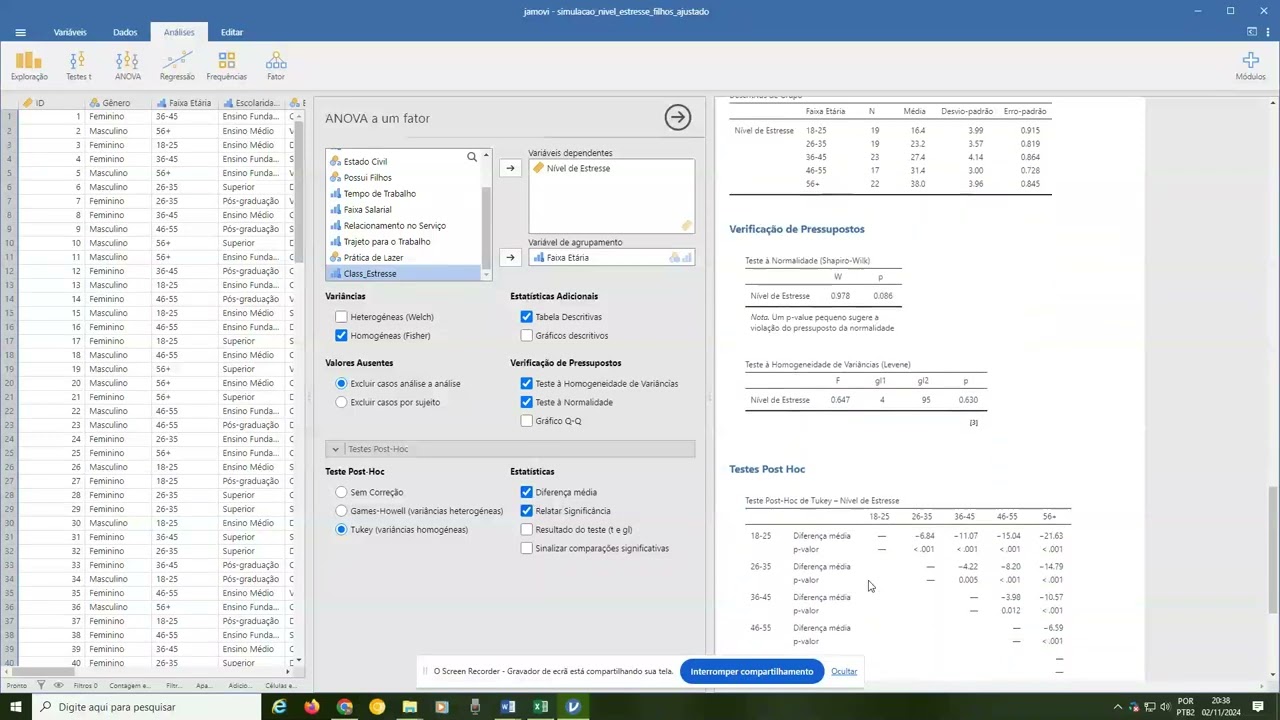Uncheck Homogéneas (Fisher) variances

click(341, 335)
